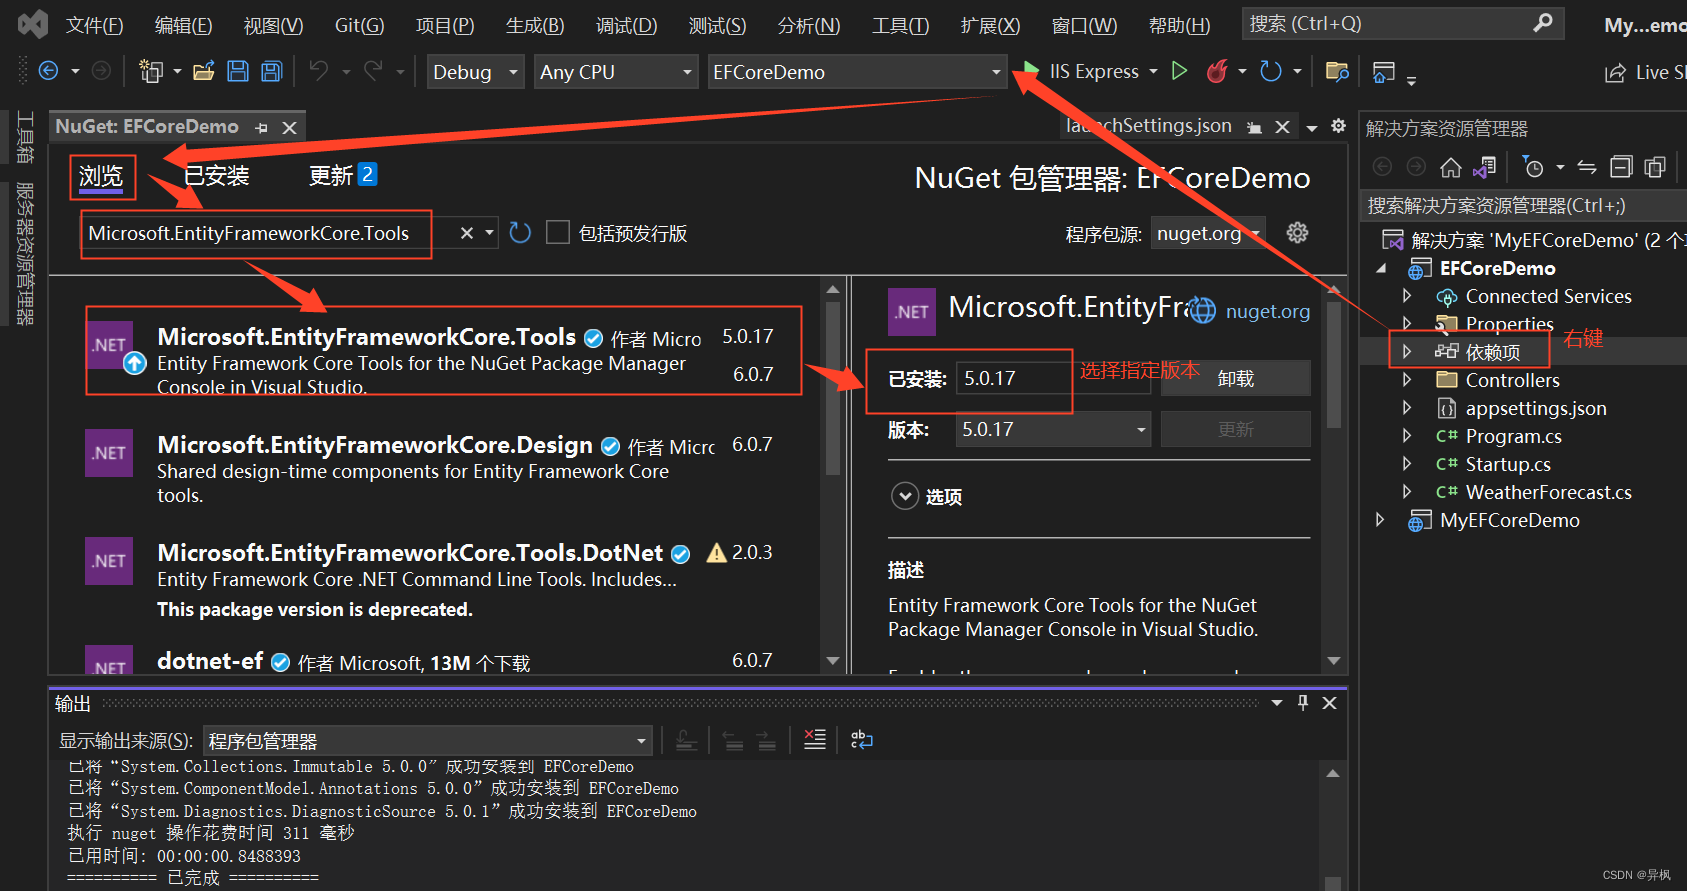Viewport: 1687px width, 891px height.
Task: Select the Program.cs file
Action: (x=1513, y=436)
